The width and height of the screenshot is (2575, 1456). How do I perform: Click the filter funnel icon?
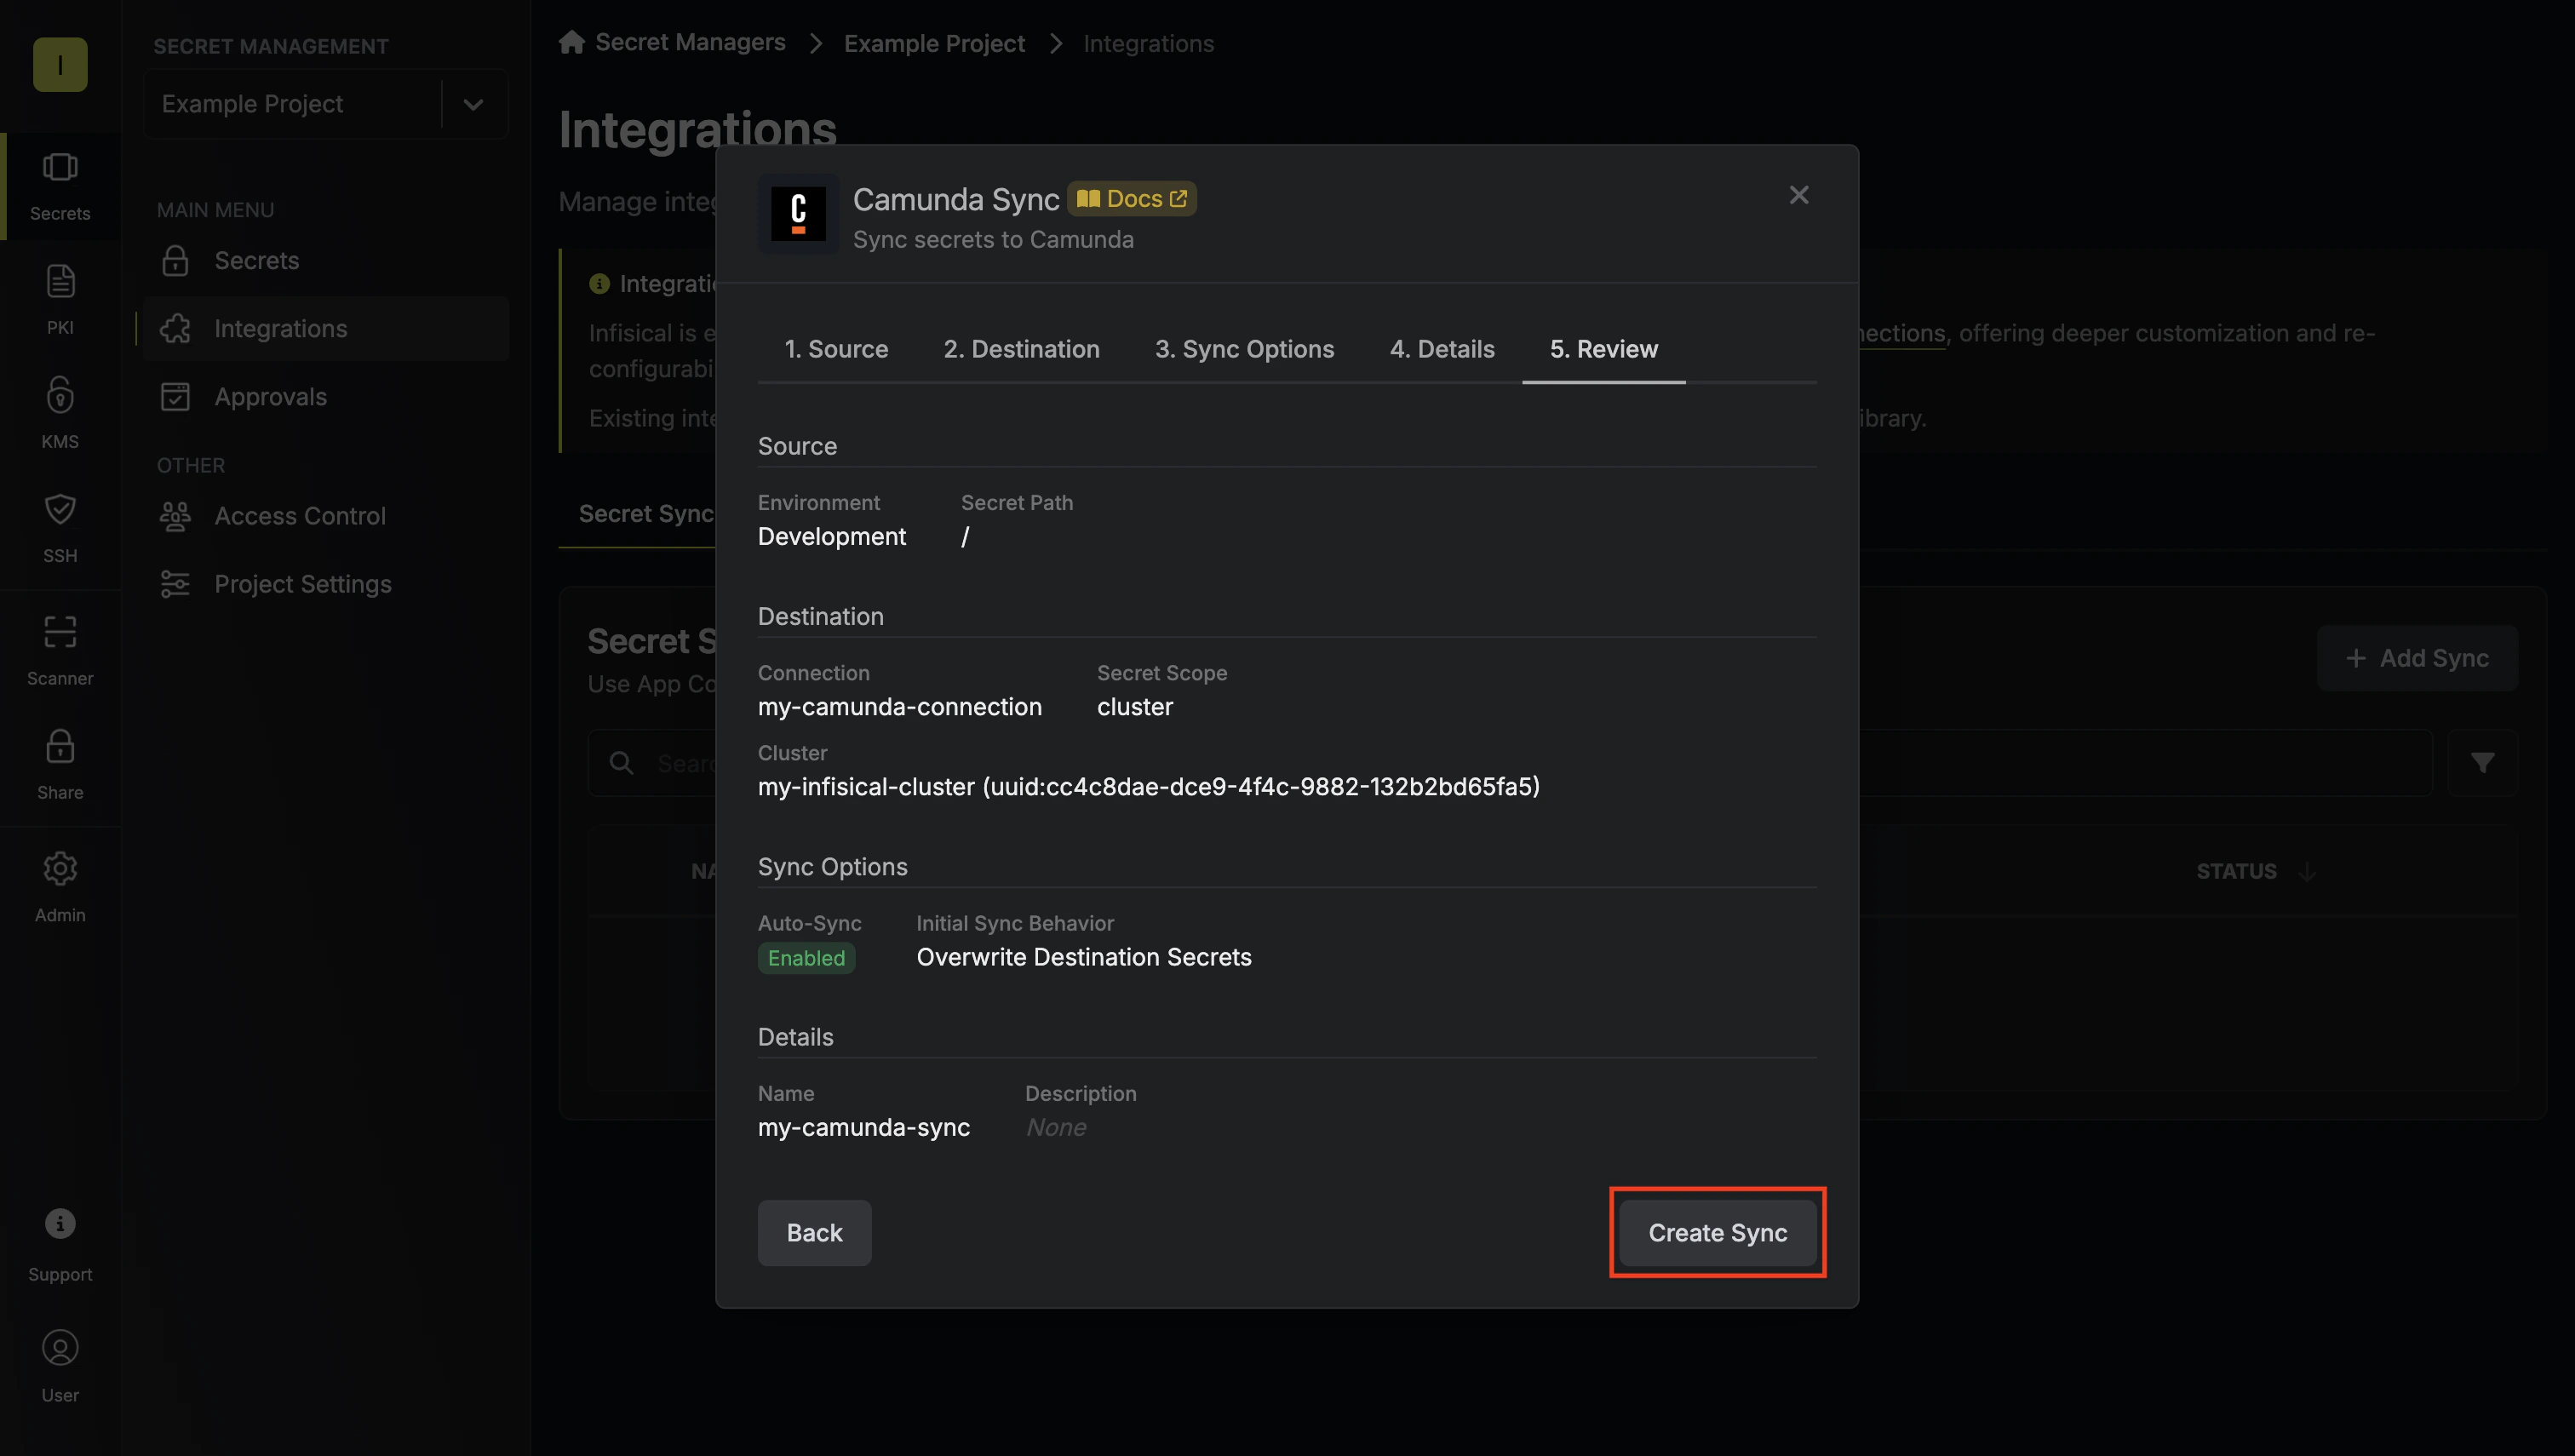(2482, 763)
